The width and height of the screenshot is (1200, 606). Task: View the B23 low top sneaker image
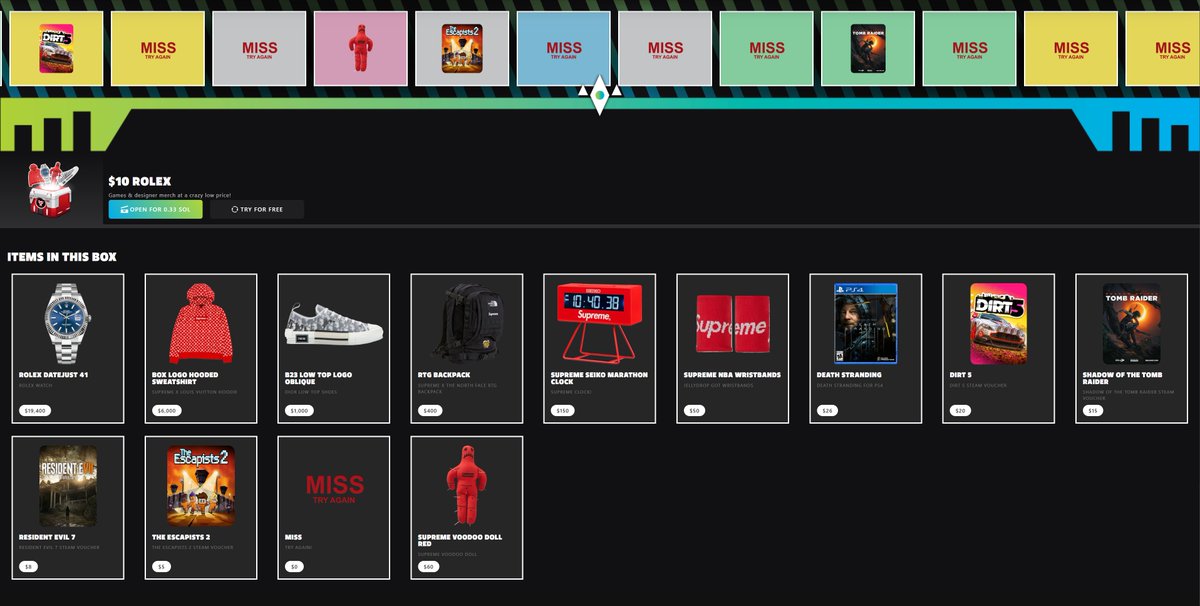coord(334,326)
